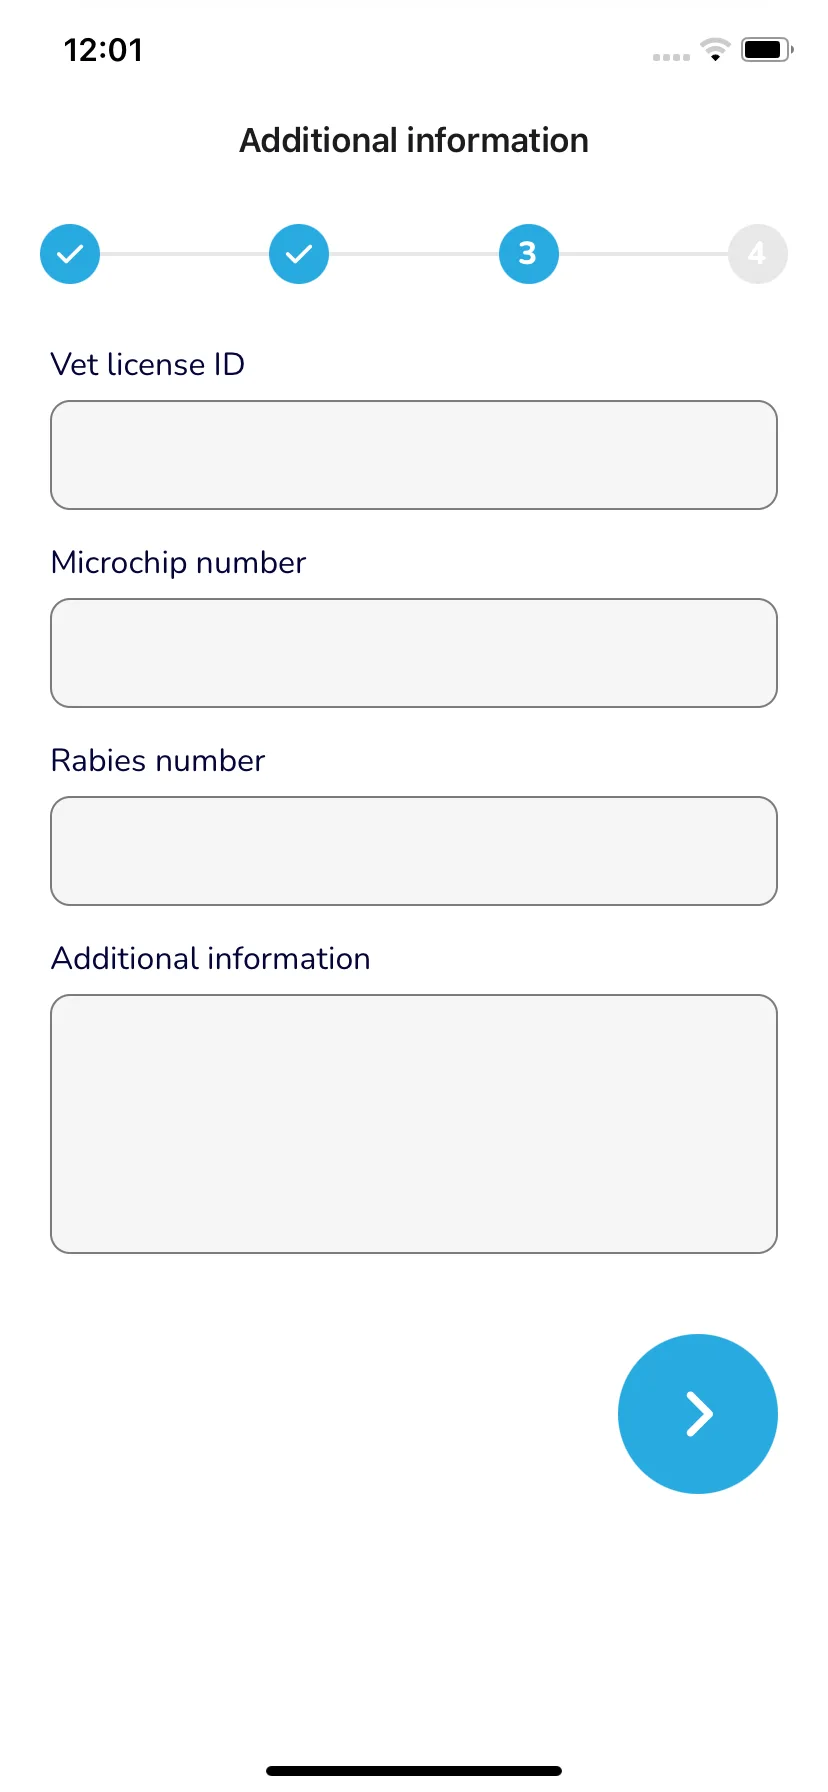
Task: Tap the "Microchip number" label
Action: (x=178, y=563)
